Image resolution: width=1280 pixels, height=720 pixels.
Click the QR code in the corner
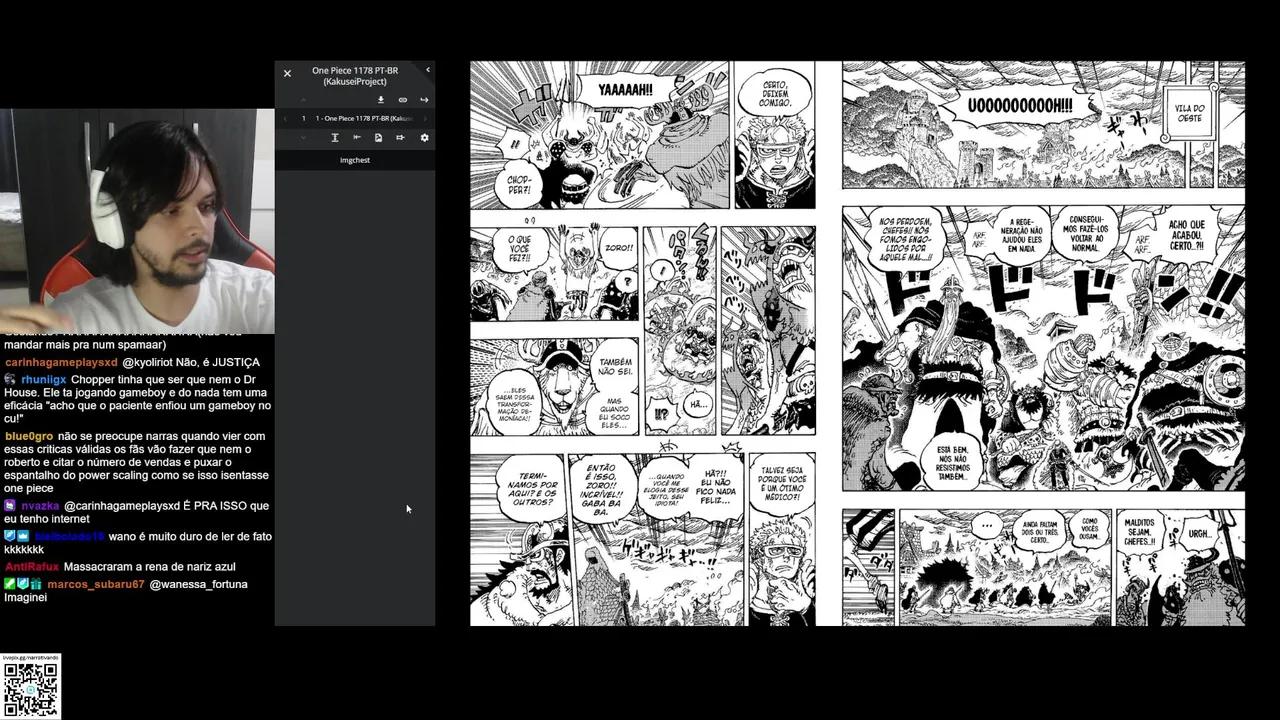31,690
